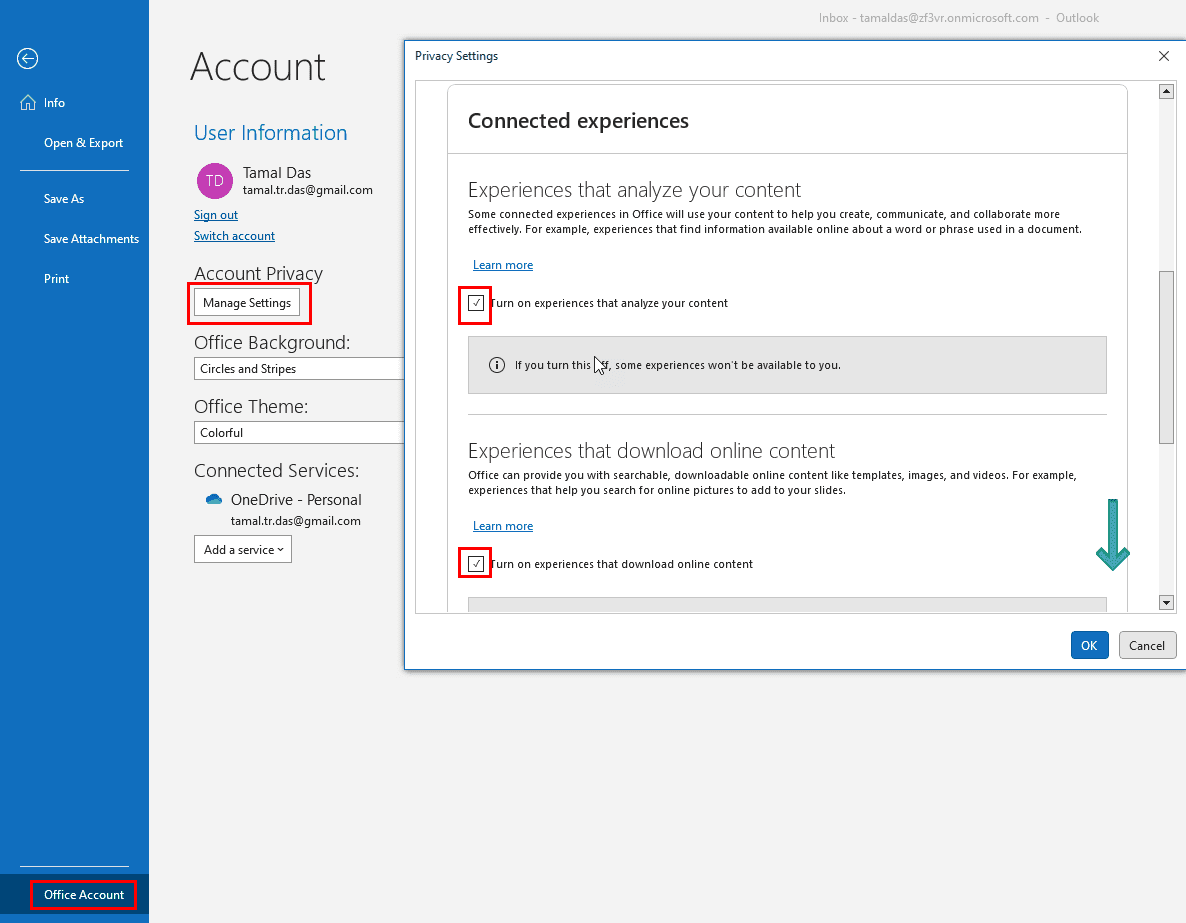Click the TD profile avatar for Tamal Das
This screenshot has width=1186, height=923.
point(214,181)
